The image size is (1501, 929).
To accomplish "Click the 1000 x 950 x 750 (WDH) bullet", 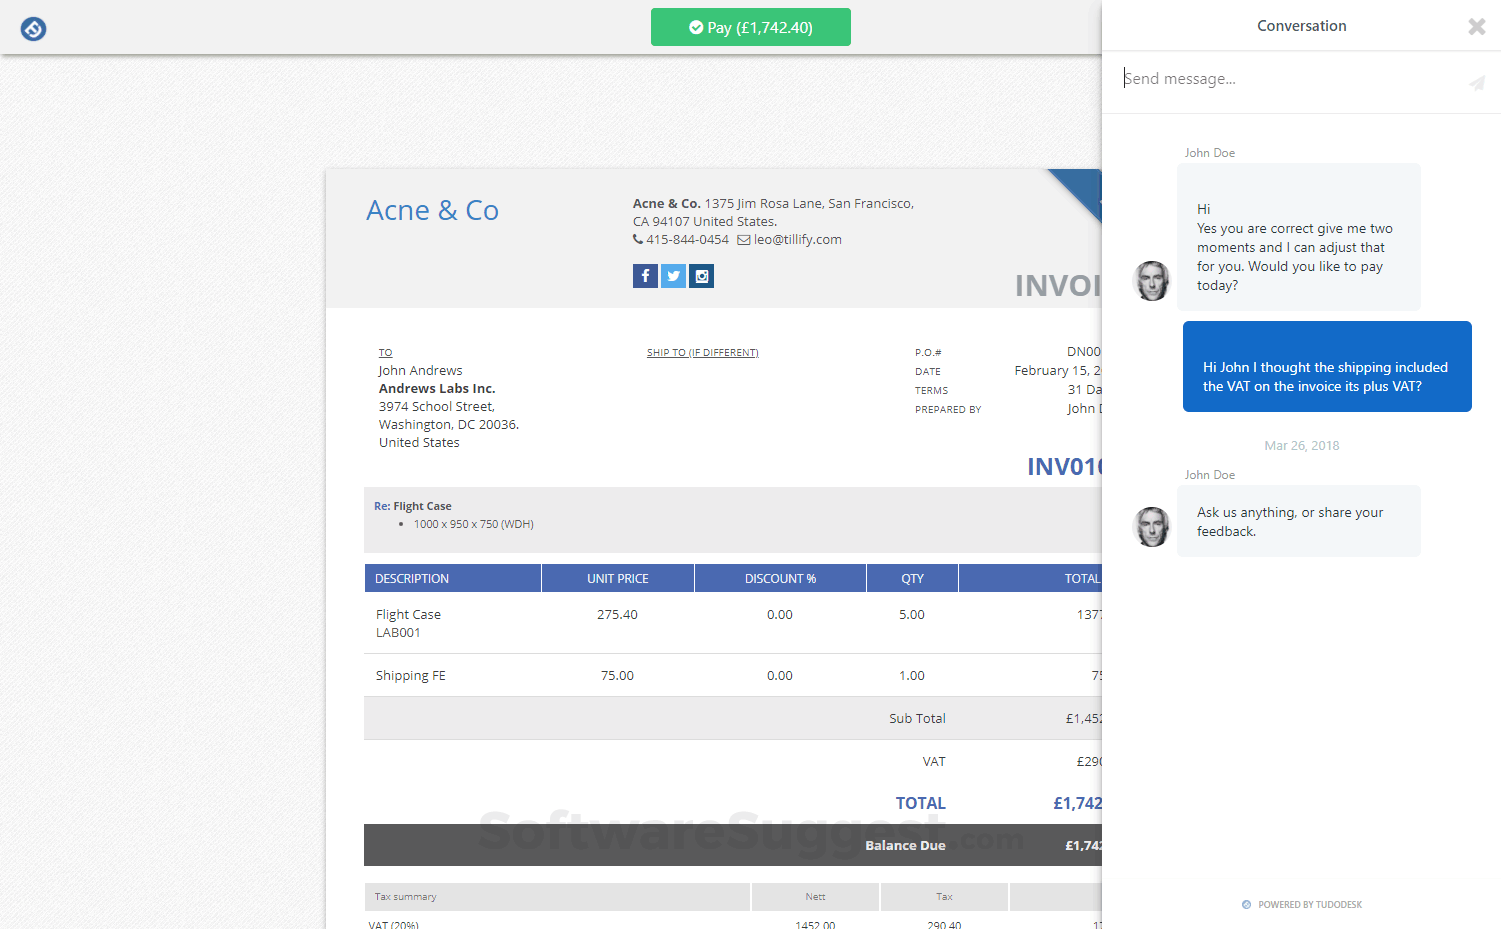I will pyautogui.click(x=474, y=525).
